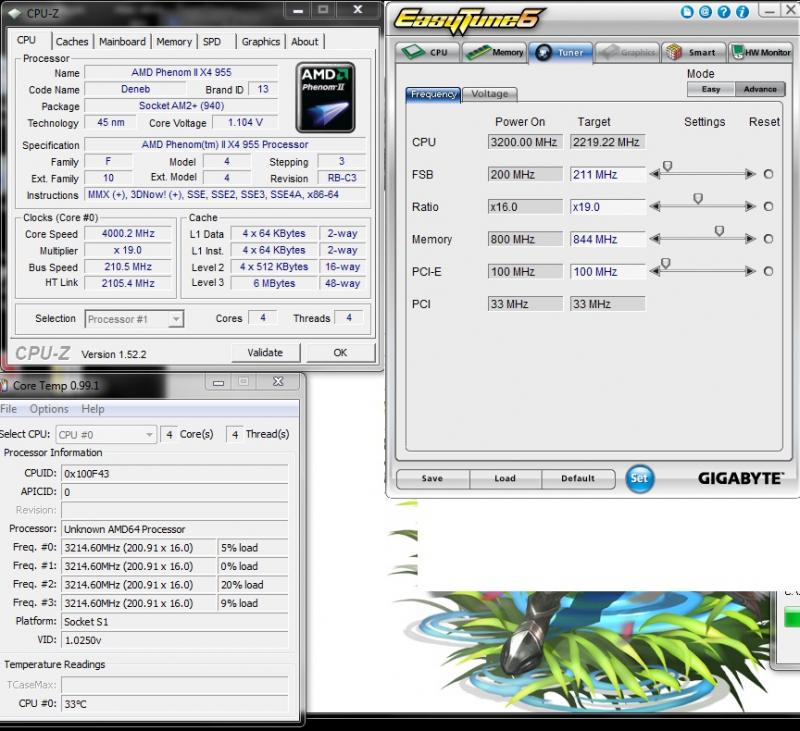Image resolution: width=800 pixels, height=731 pixels.
Task: Decrease Memory frequency with left arrow
Action: click(655, 239)
